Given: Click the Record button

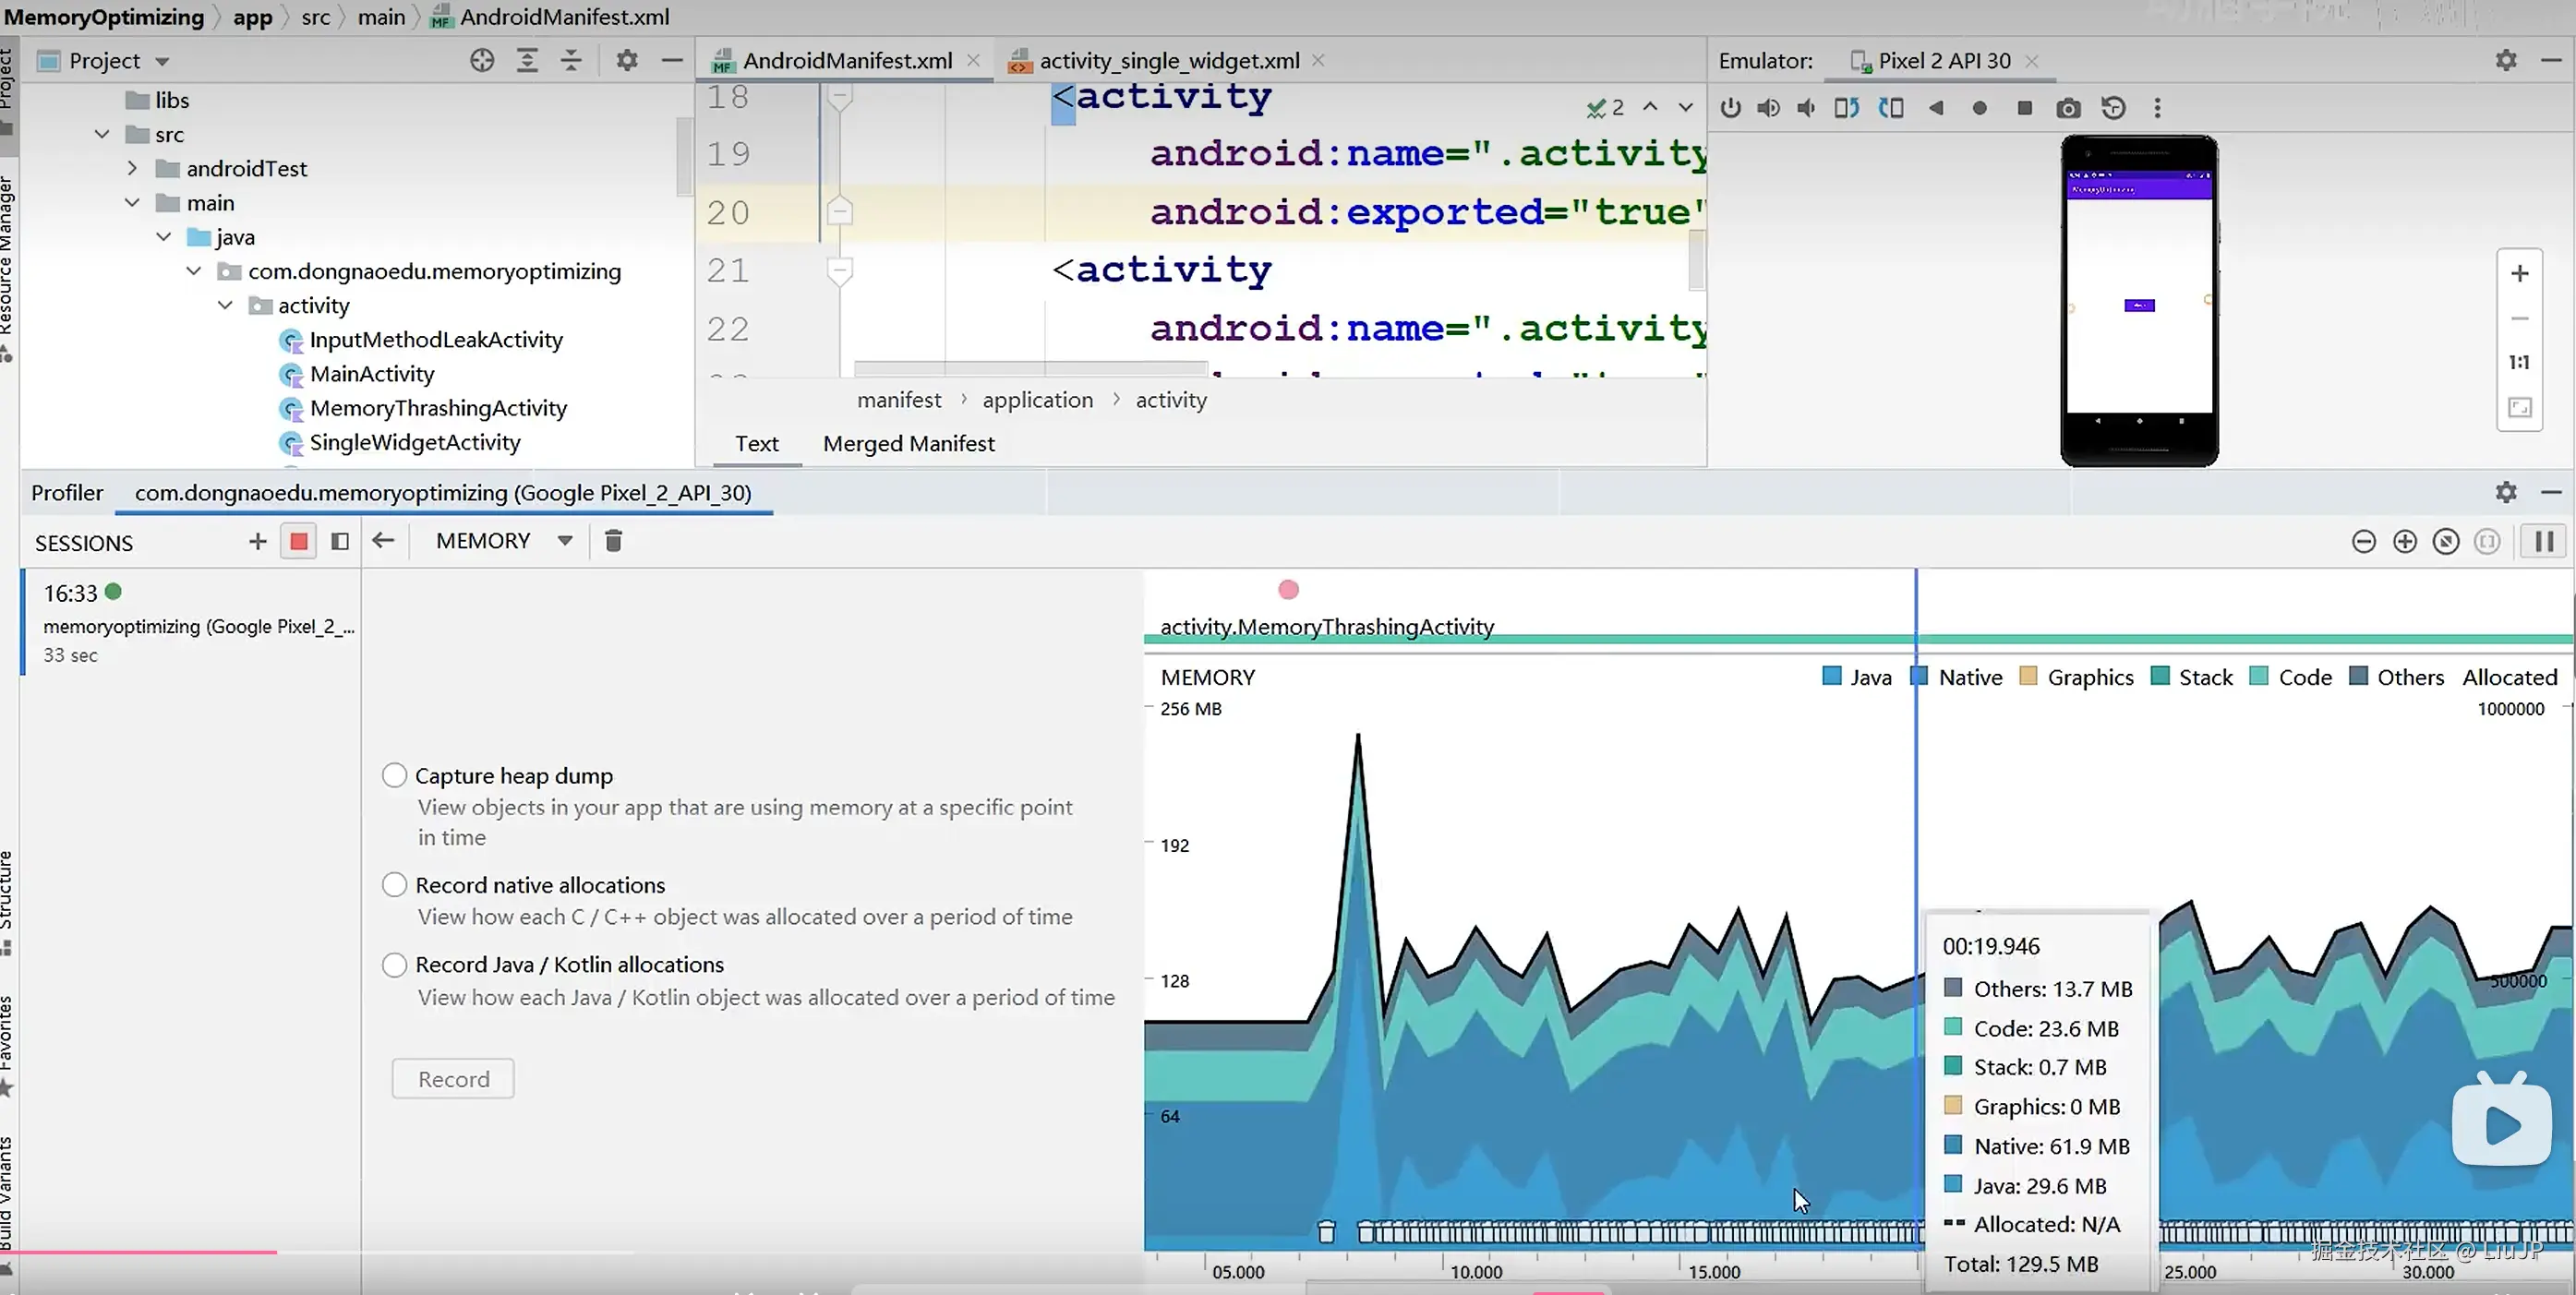Looking at the screenshot, I should (453, 1079).
